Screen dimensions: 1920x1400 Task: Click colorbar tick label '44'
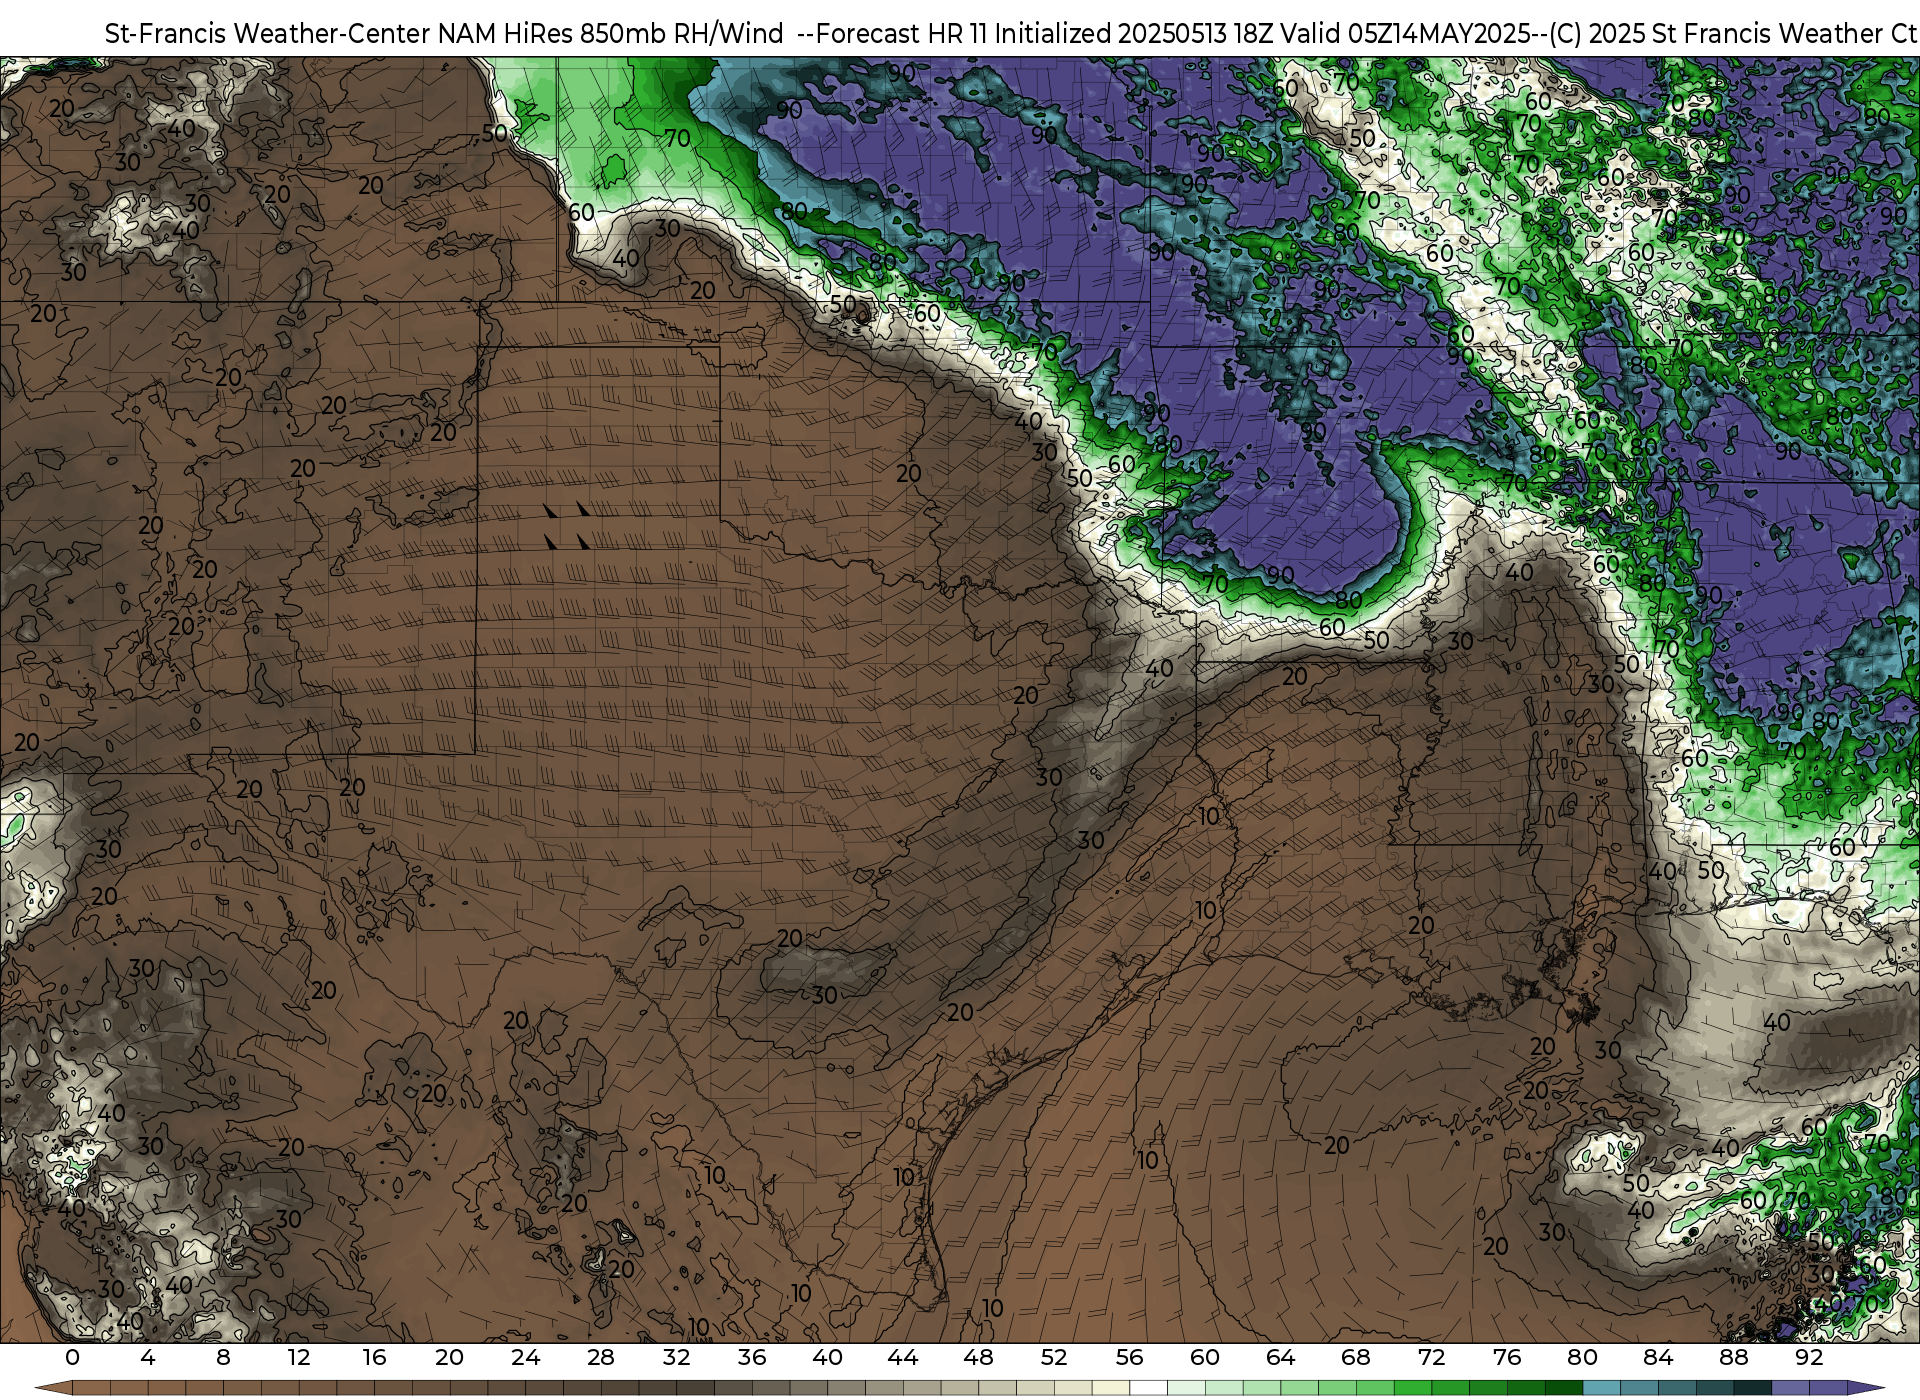(903, 1357)
